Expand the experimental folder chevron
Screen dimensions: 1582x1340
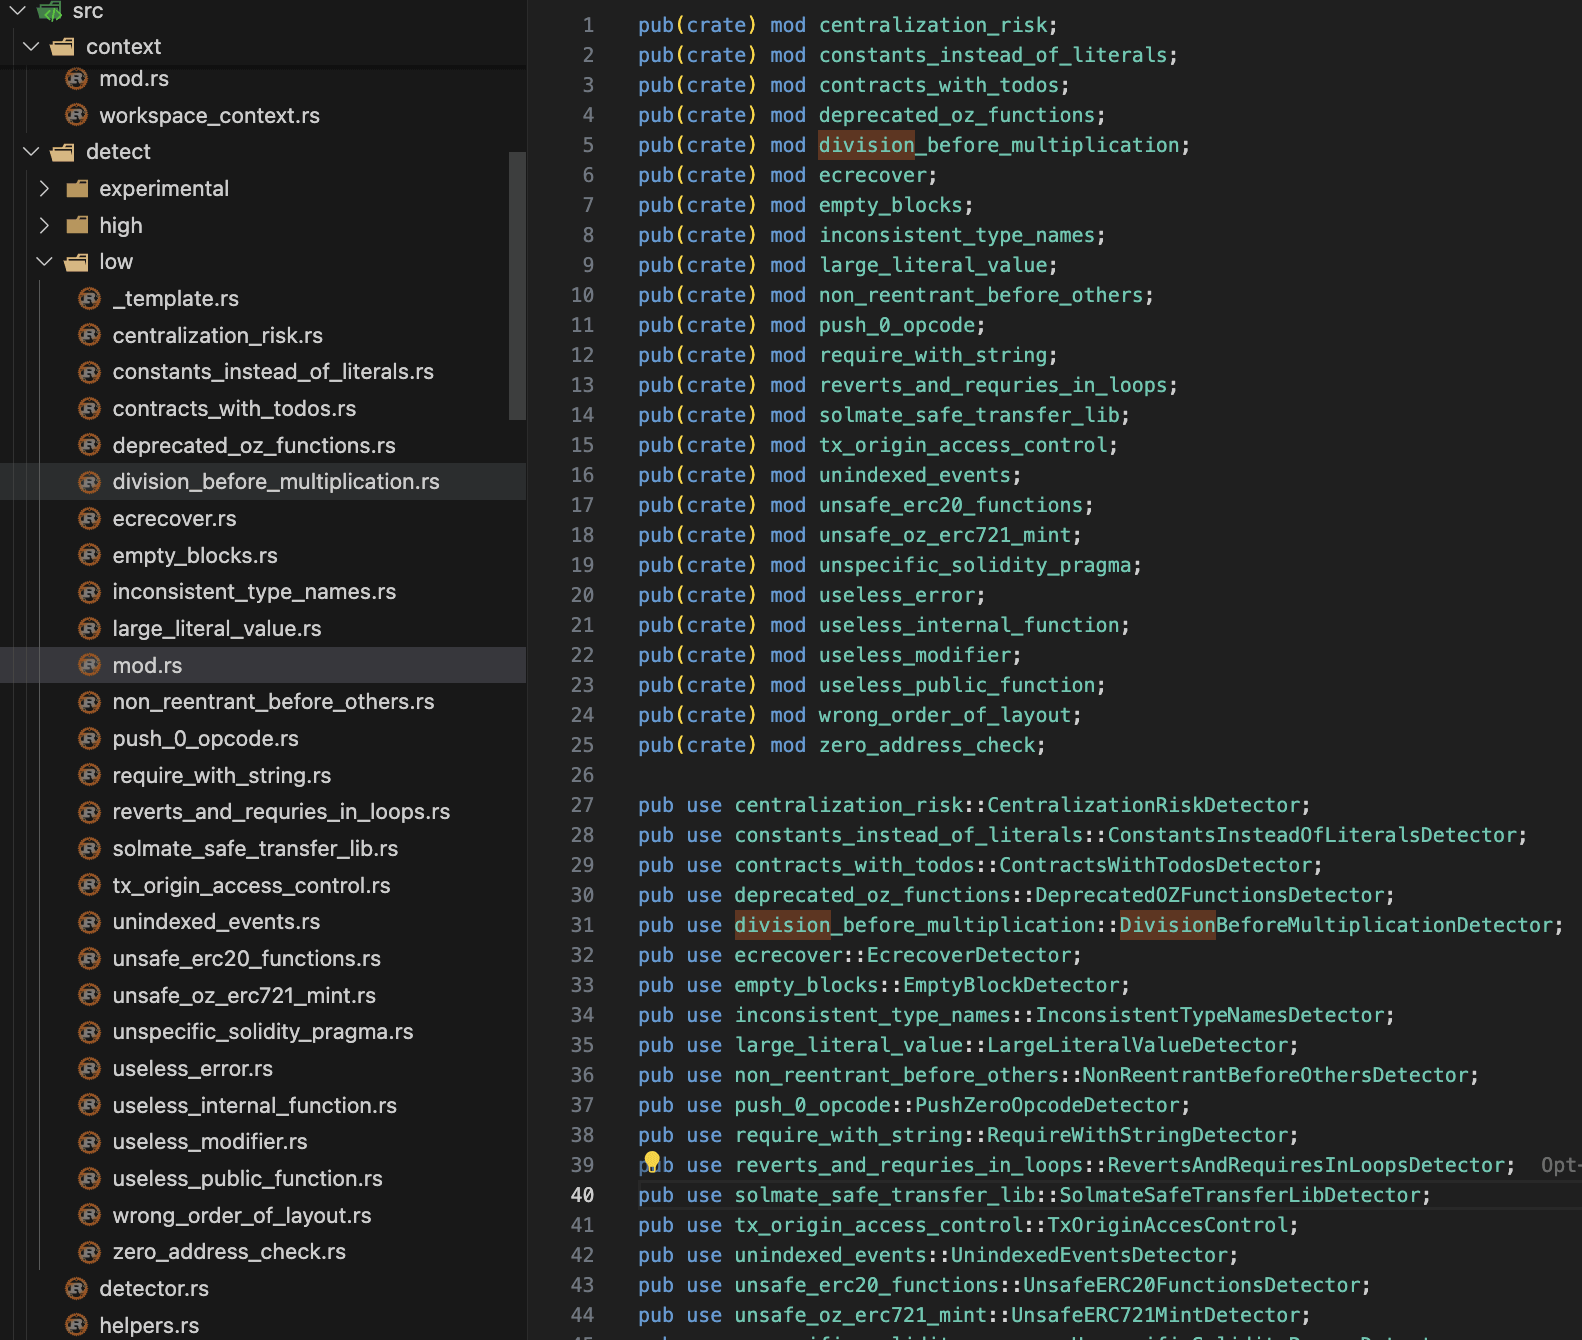point(44,189)
